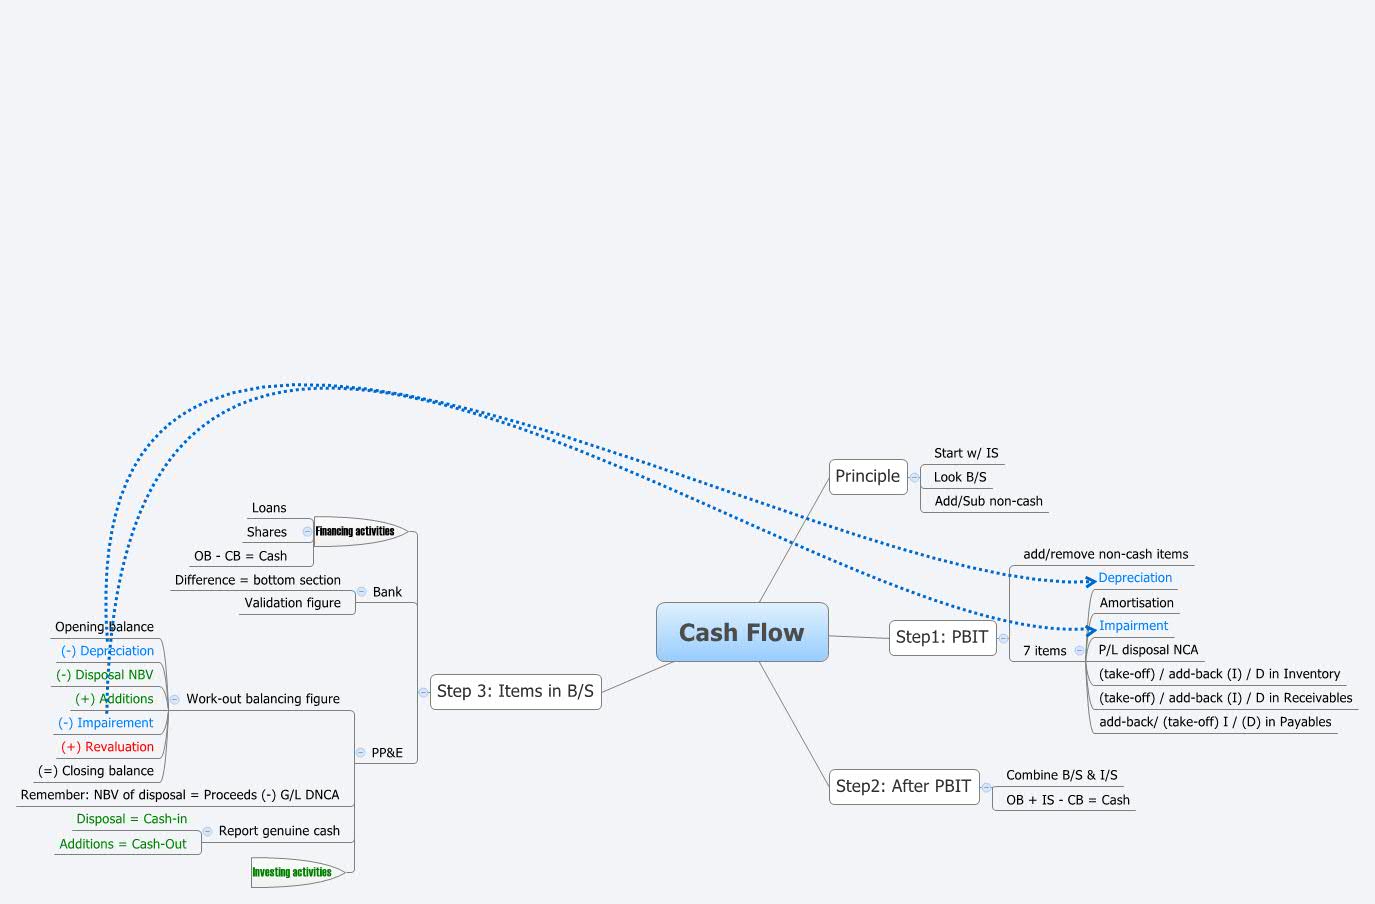Select the Start w/ IS subtopic
This screenshot has width=1375, height=904.
point(966,453)
